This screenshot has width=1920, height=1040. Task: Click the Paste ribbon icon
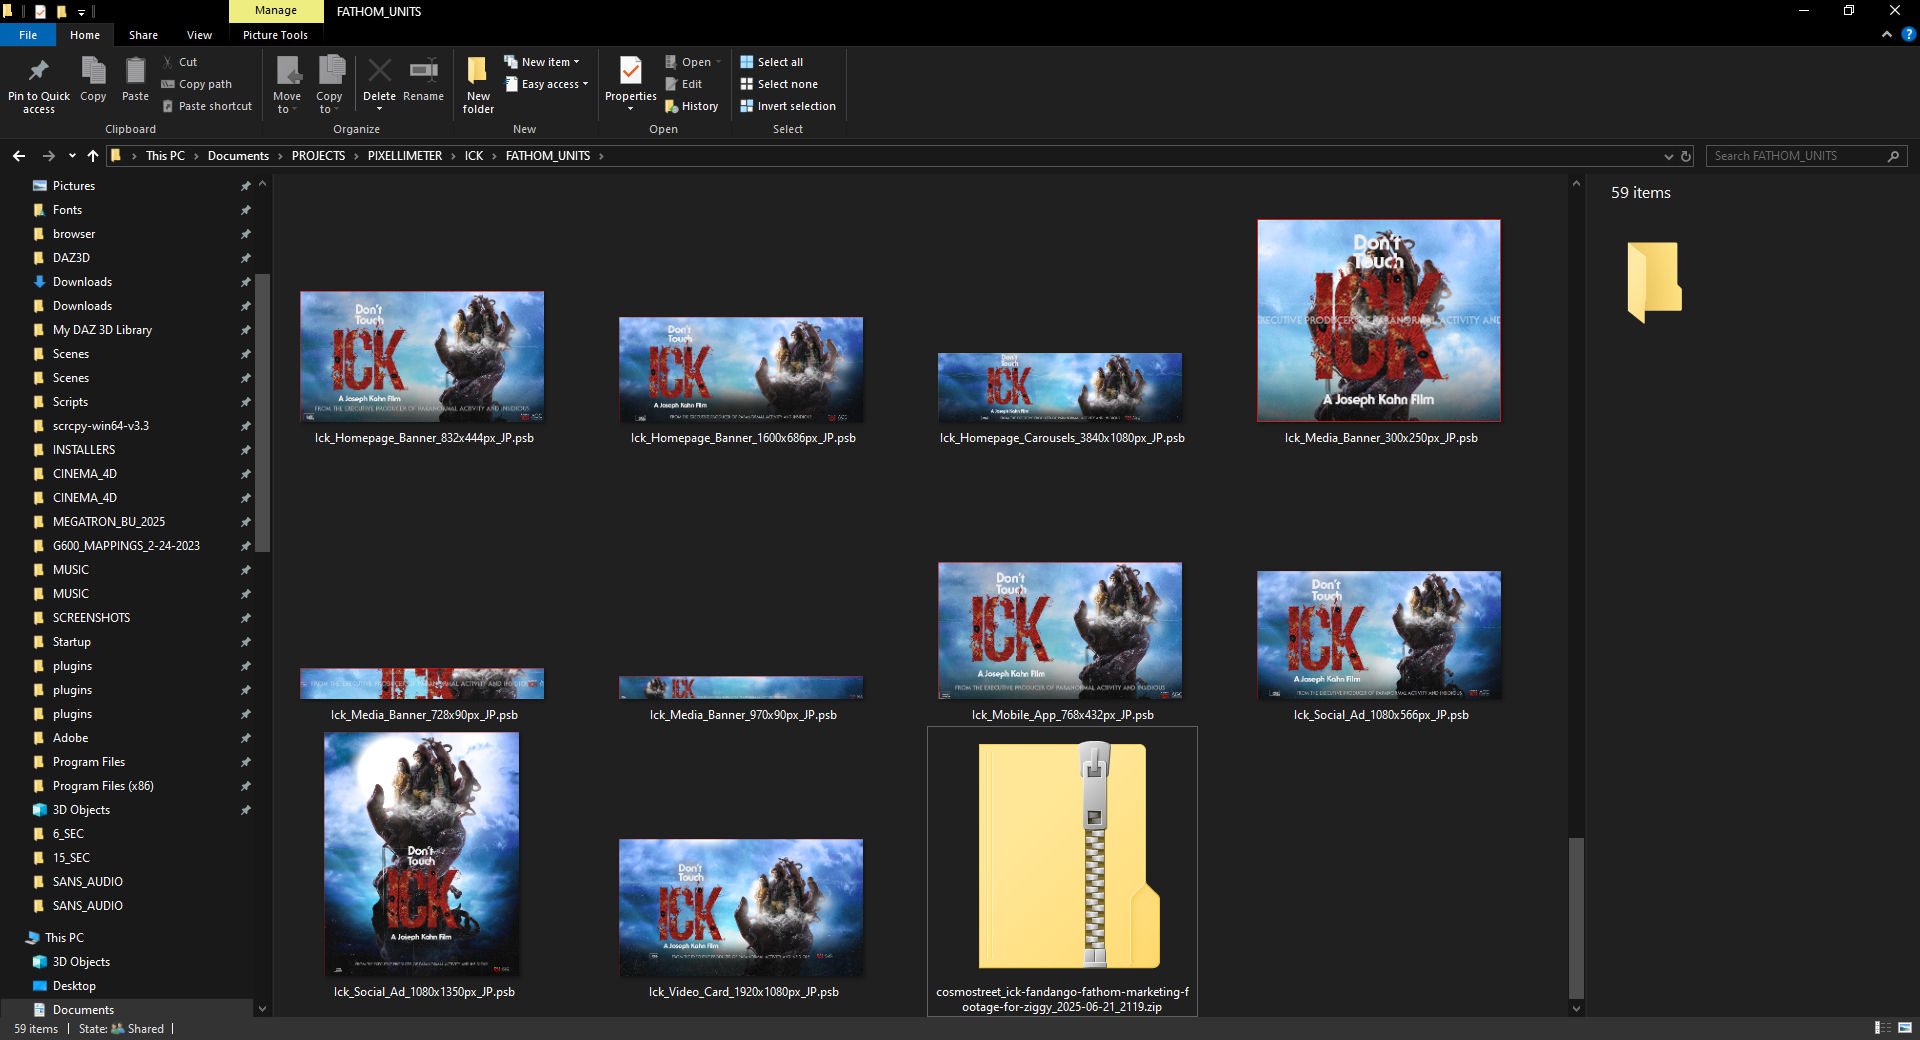click(x=135, y=72)
